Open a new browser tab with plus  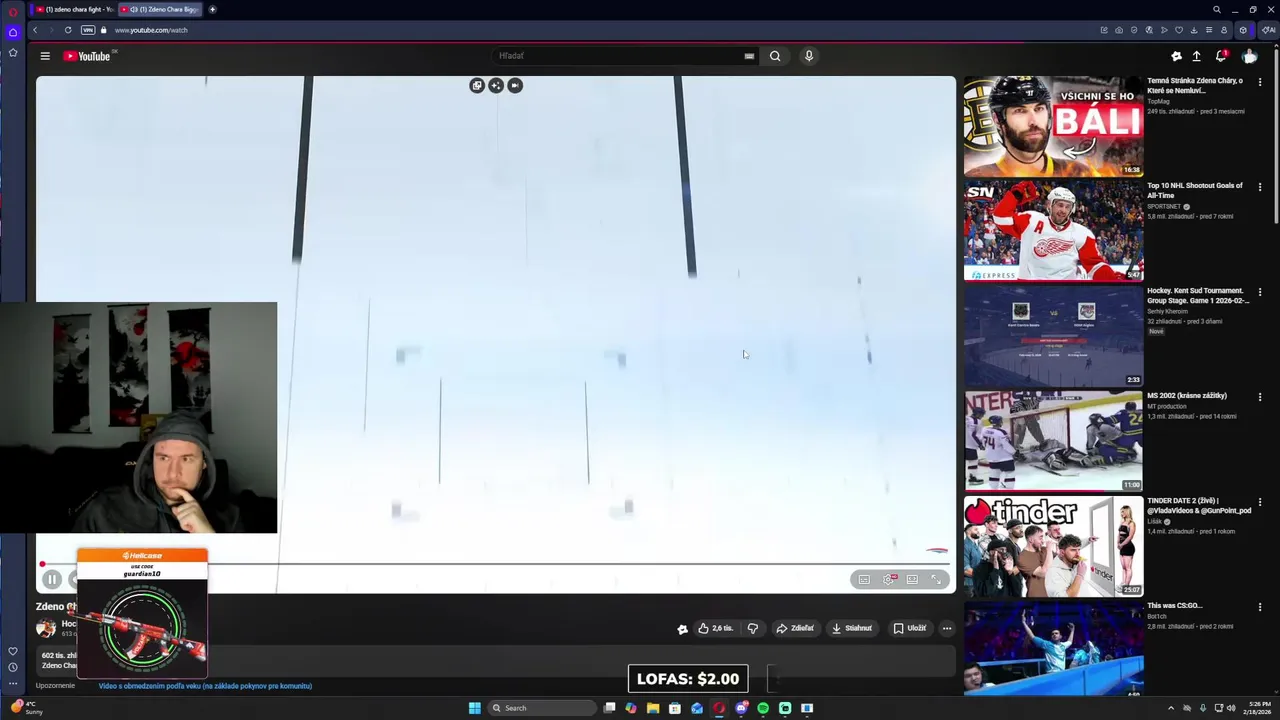click(212, 9)
